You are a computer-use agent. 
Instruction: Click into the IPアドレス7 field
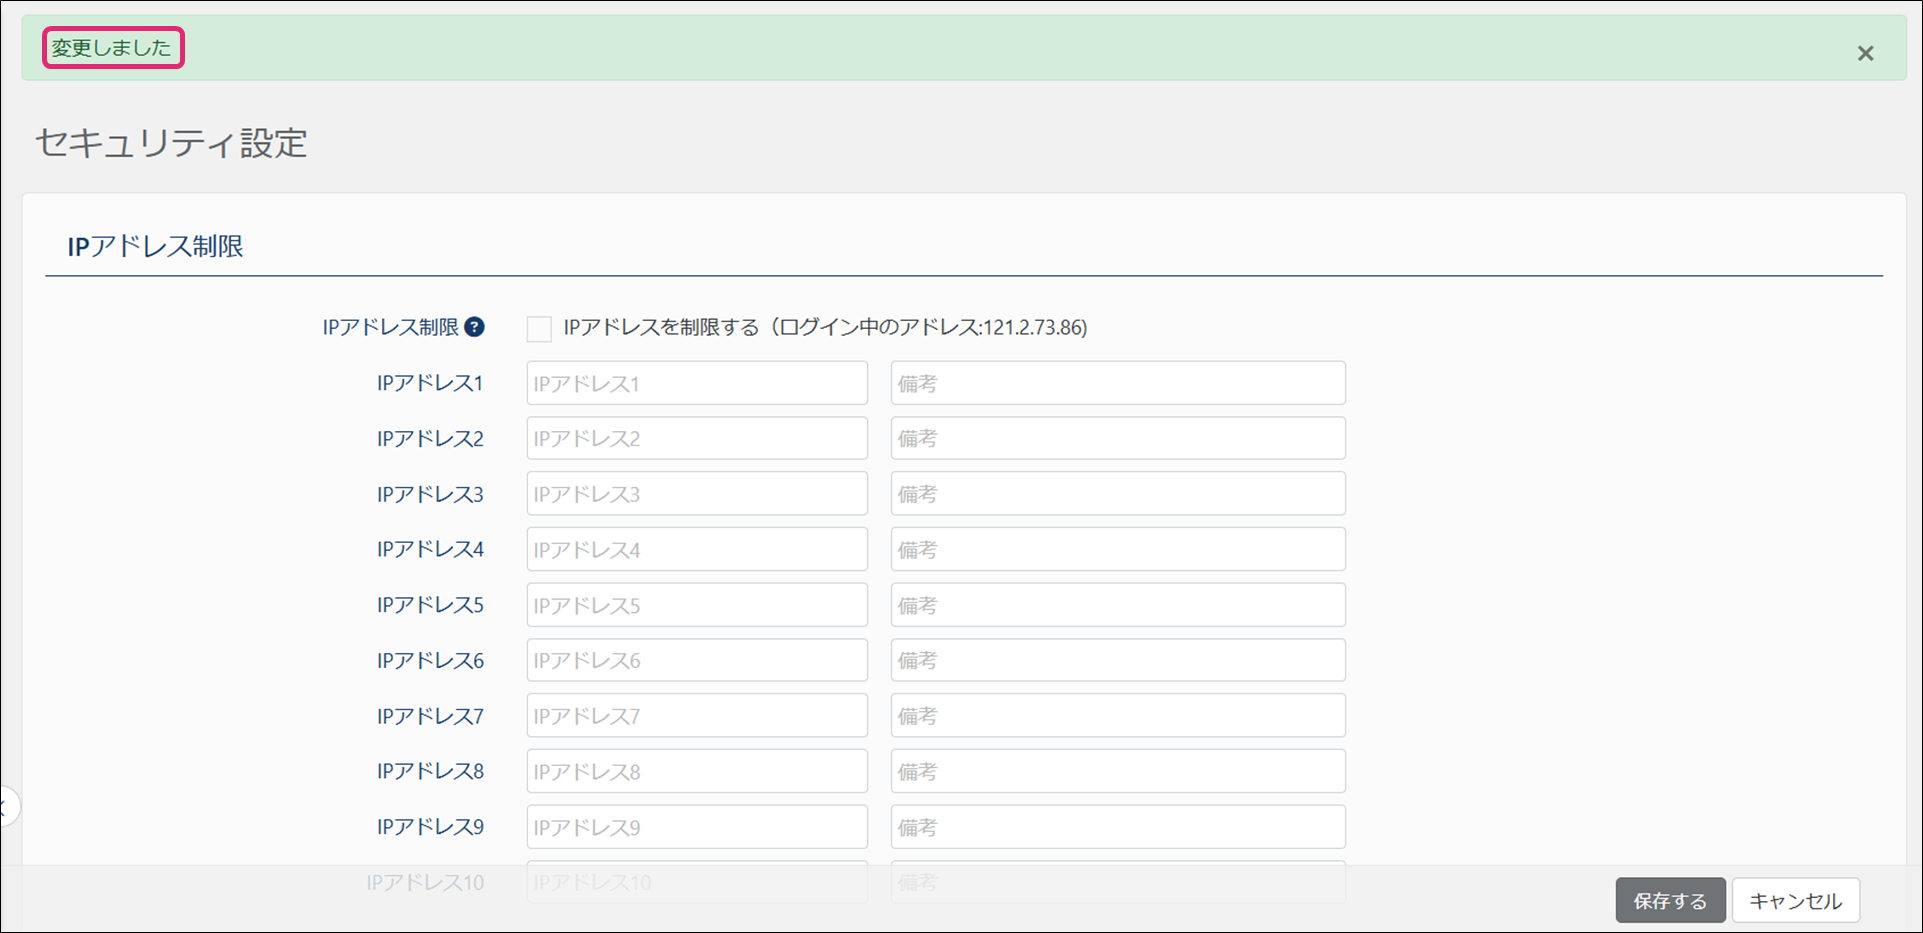pos(696,716)
